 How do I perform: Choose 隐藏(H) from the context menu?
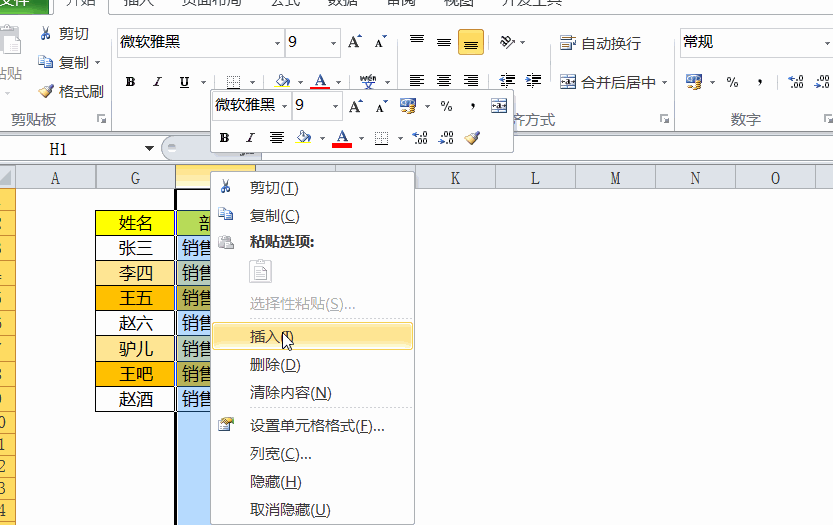click(312, 482)
